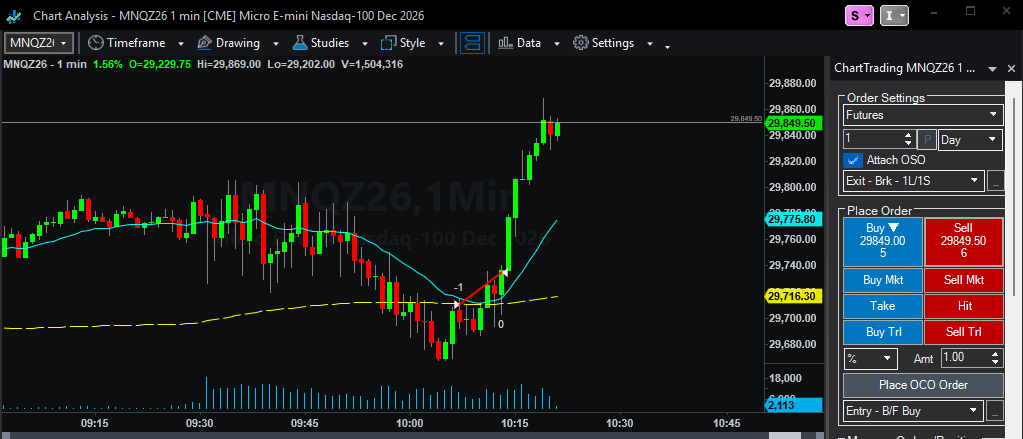Open the ChartTrading panel options arrow
The image size is (1023, 439).
[x=992, y=68]
